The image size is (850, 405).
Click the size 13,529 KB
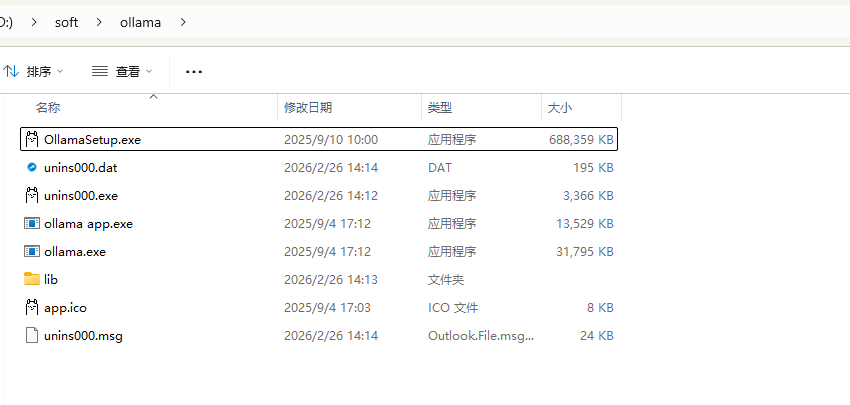(585, 223)
